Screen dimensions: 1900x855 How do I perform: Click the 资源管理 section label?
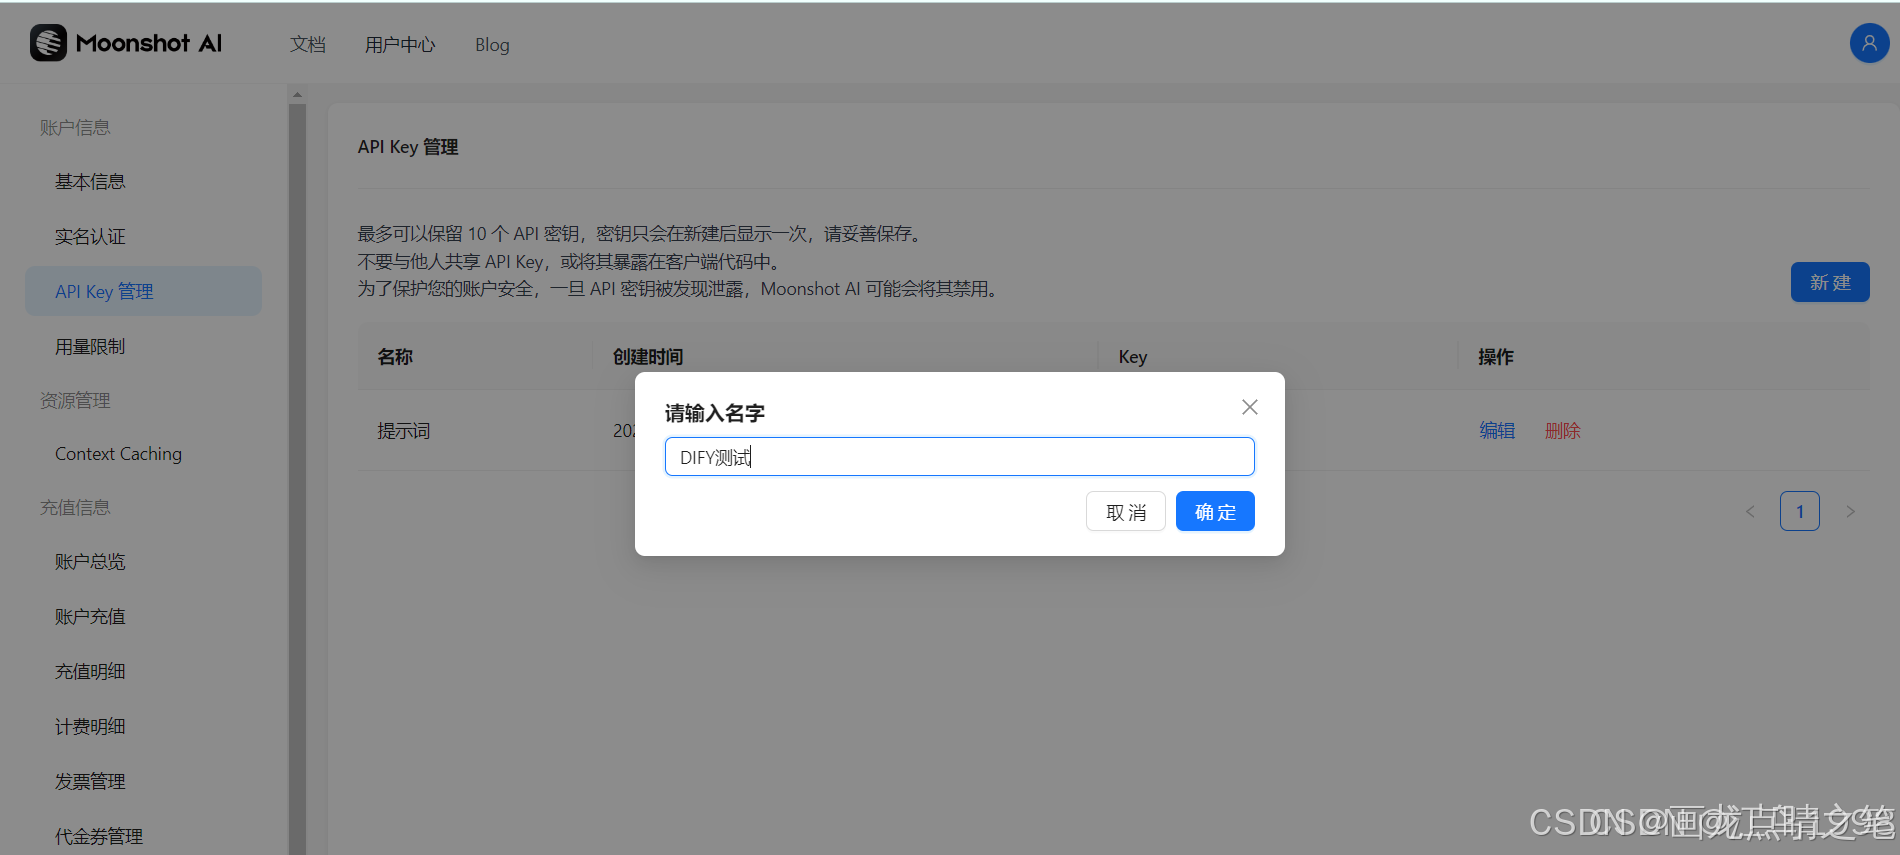(75, 401)
